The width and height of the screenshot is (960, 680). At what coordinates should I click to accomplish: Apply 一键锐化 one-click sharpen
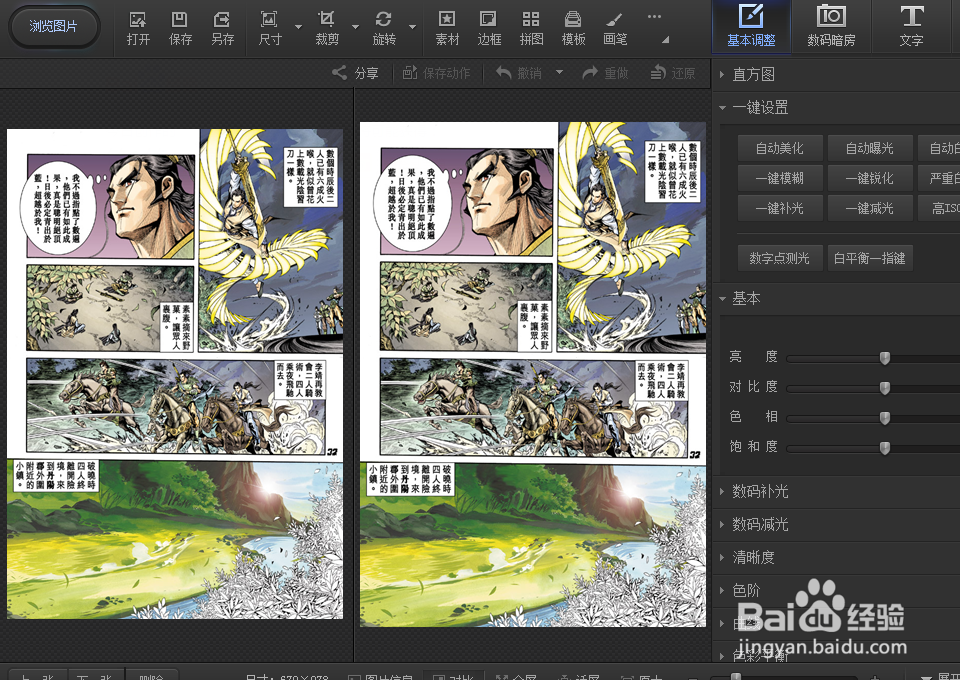[869, 178]
